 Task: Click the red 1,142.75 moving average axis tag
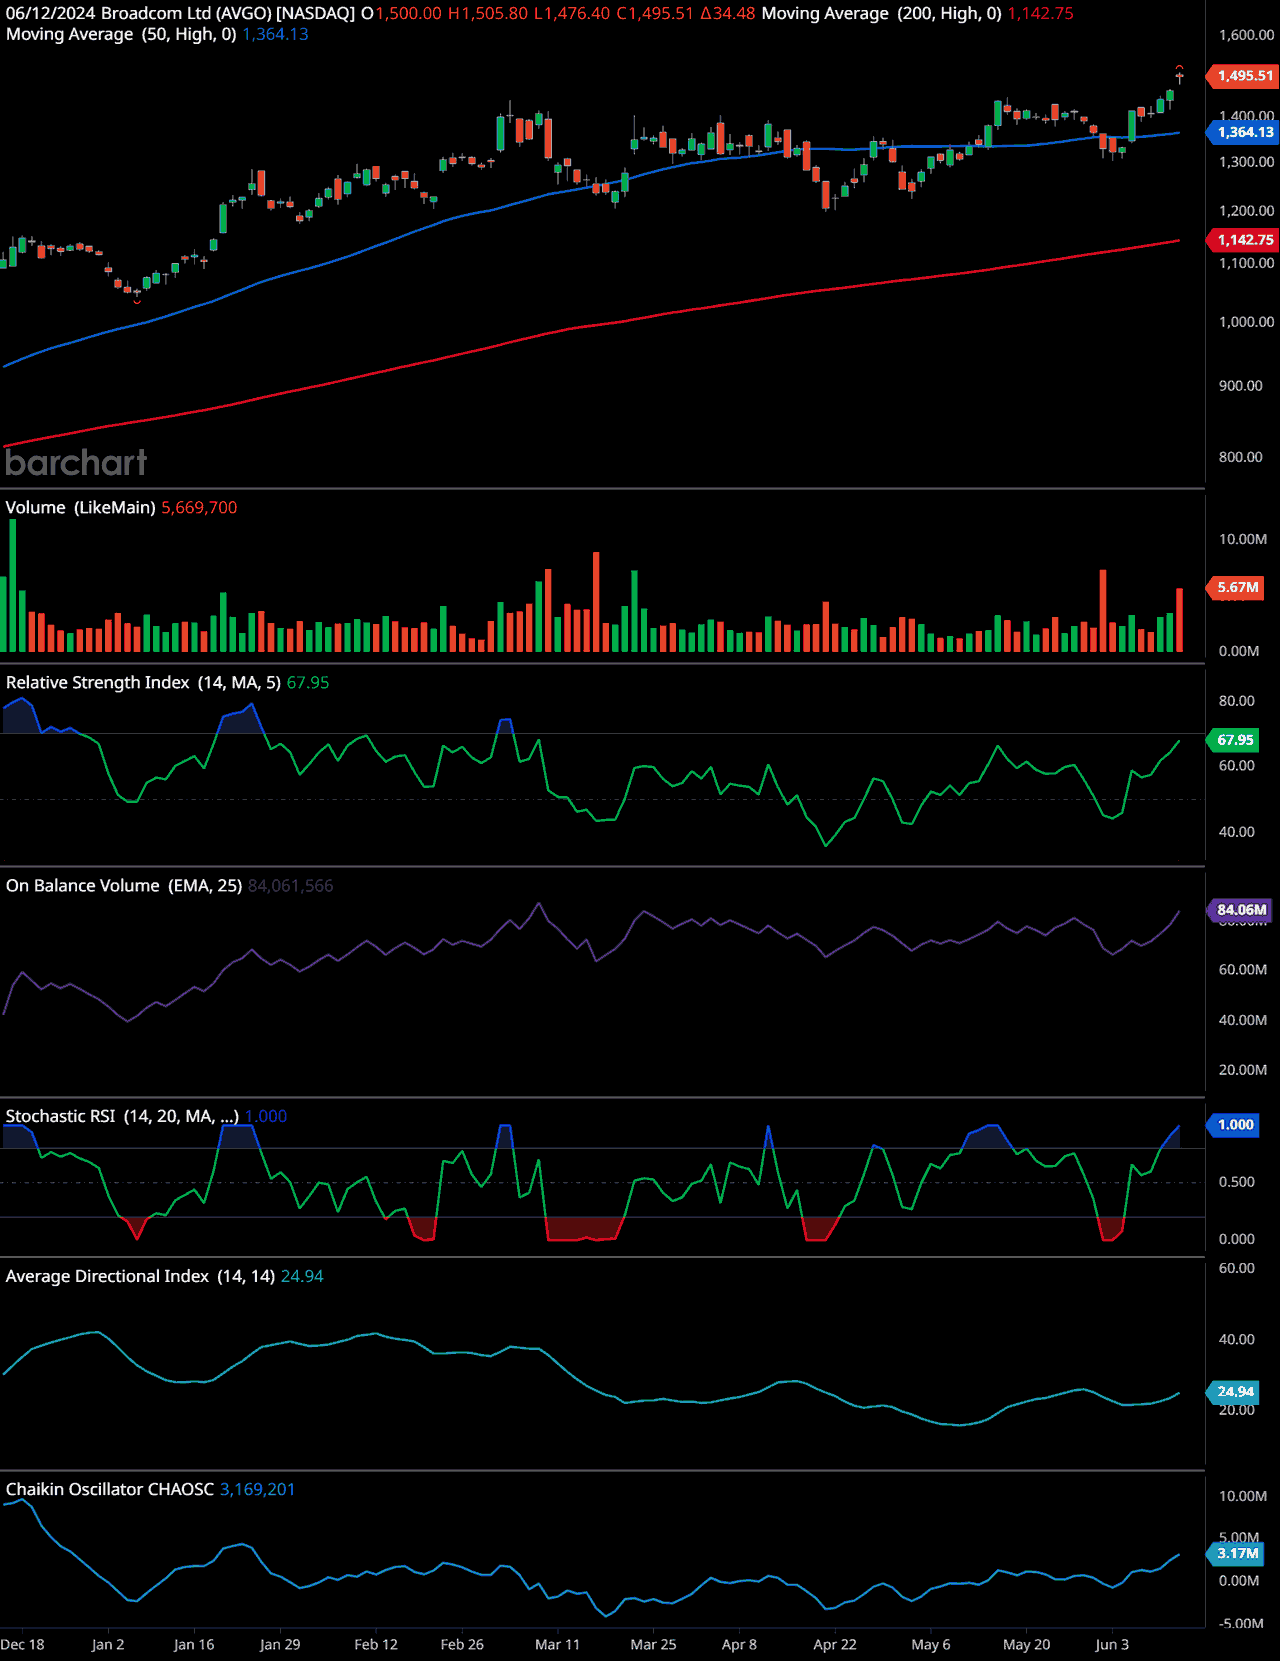tap(1244, 240)
